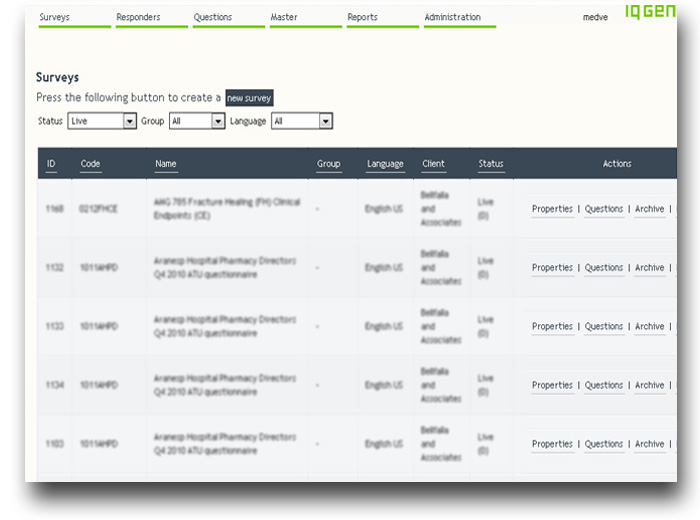Click the medve username
This screenshot has width=700, height=520.
pos(595,18)
